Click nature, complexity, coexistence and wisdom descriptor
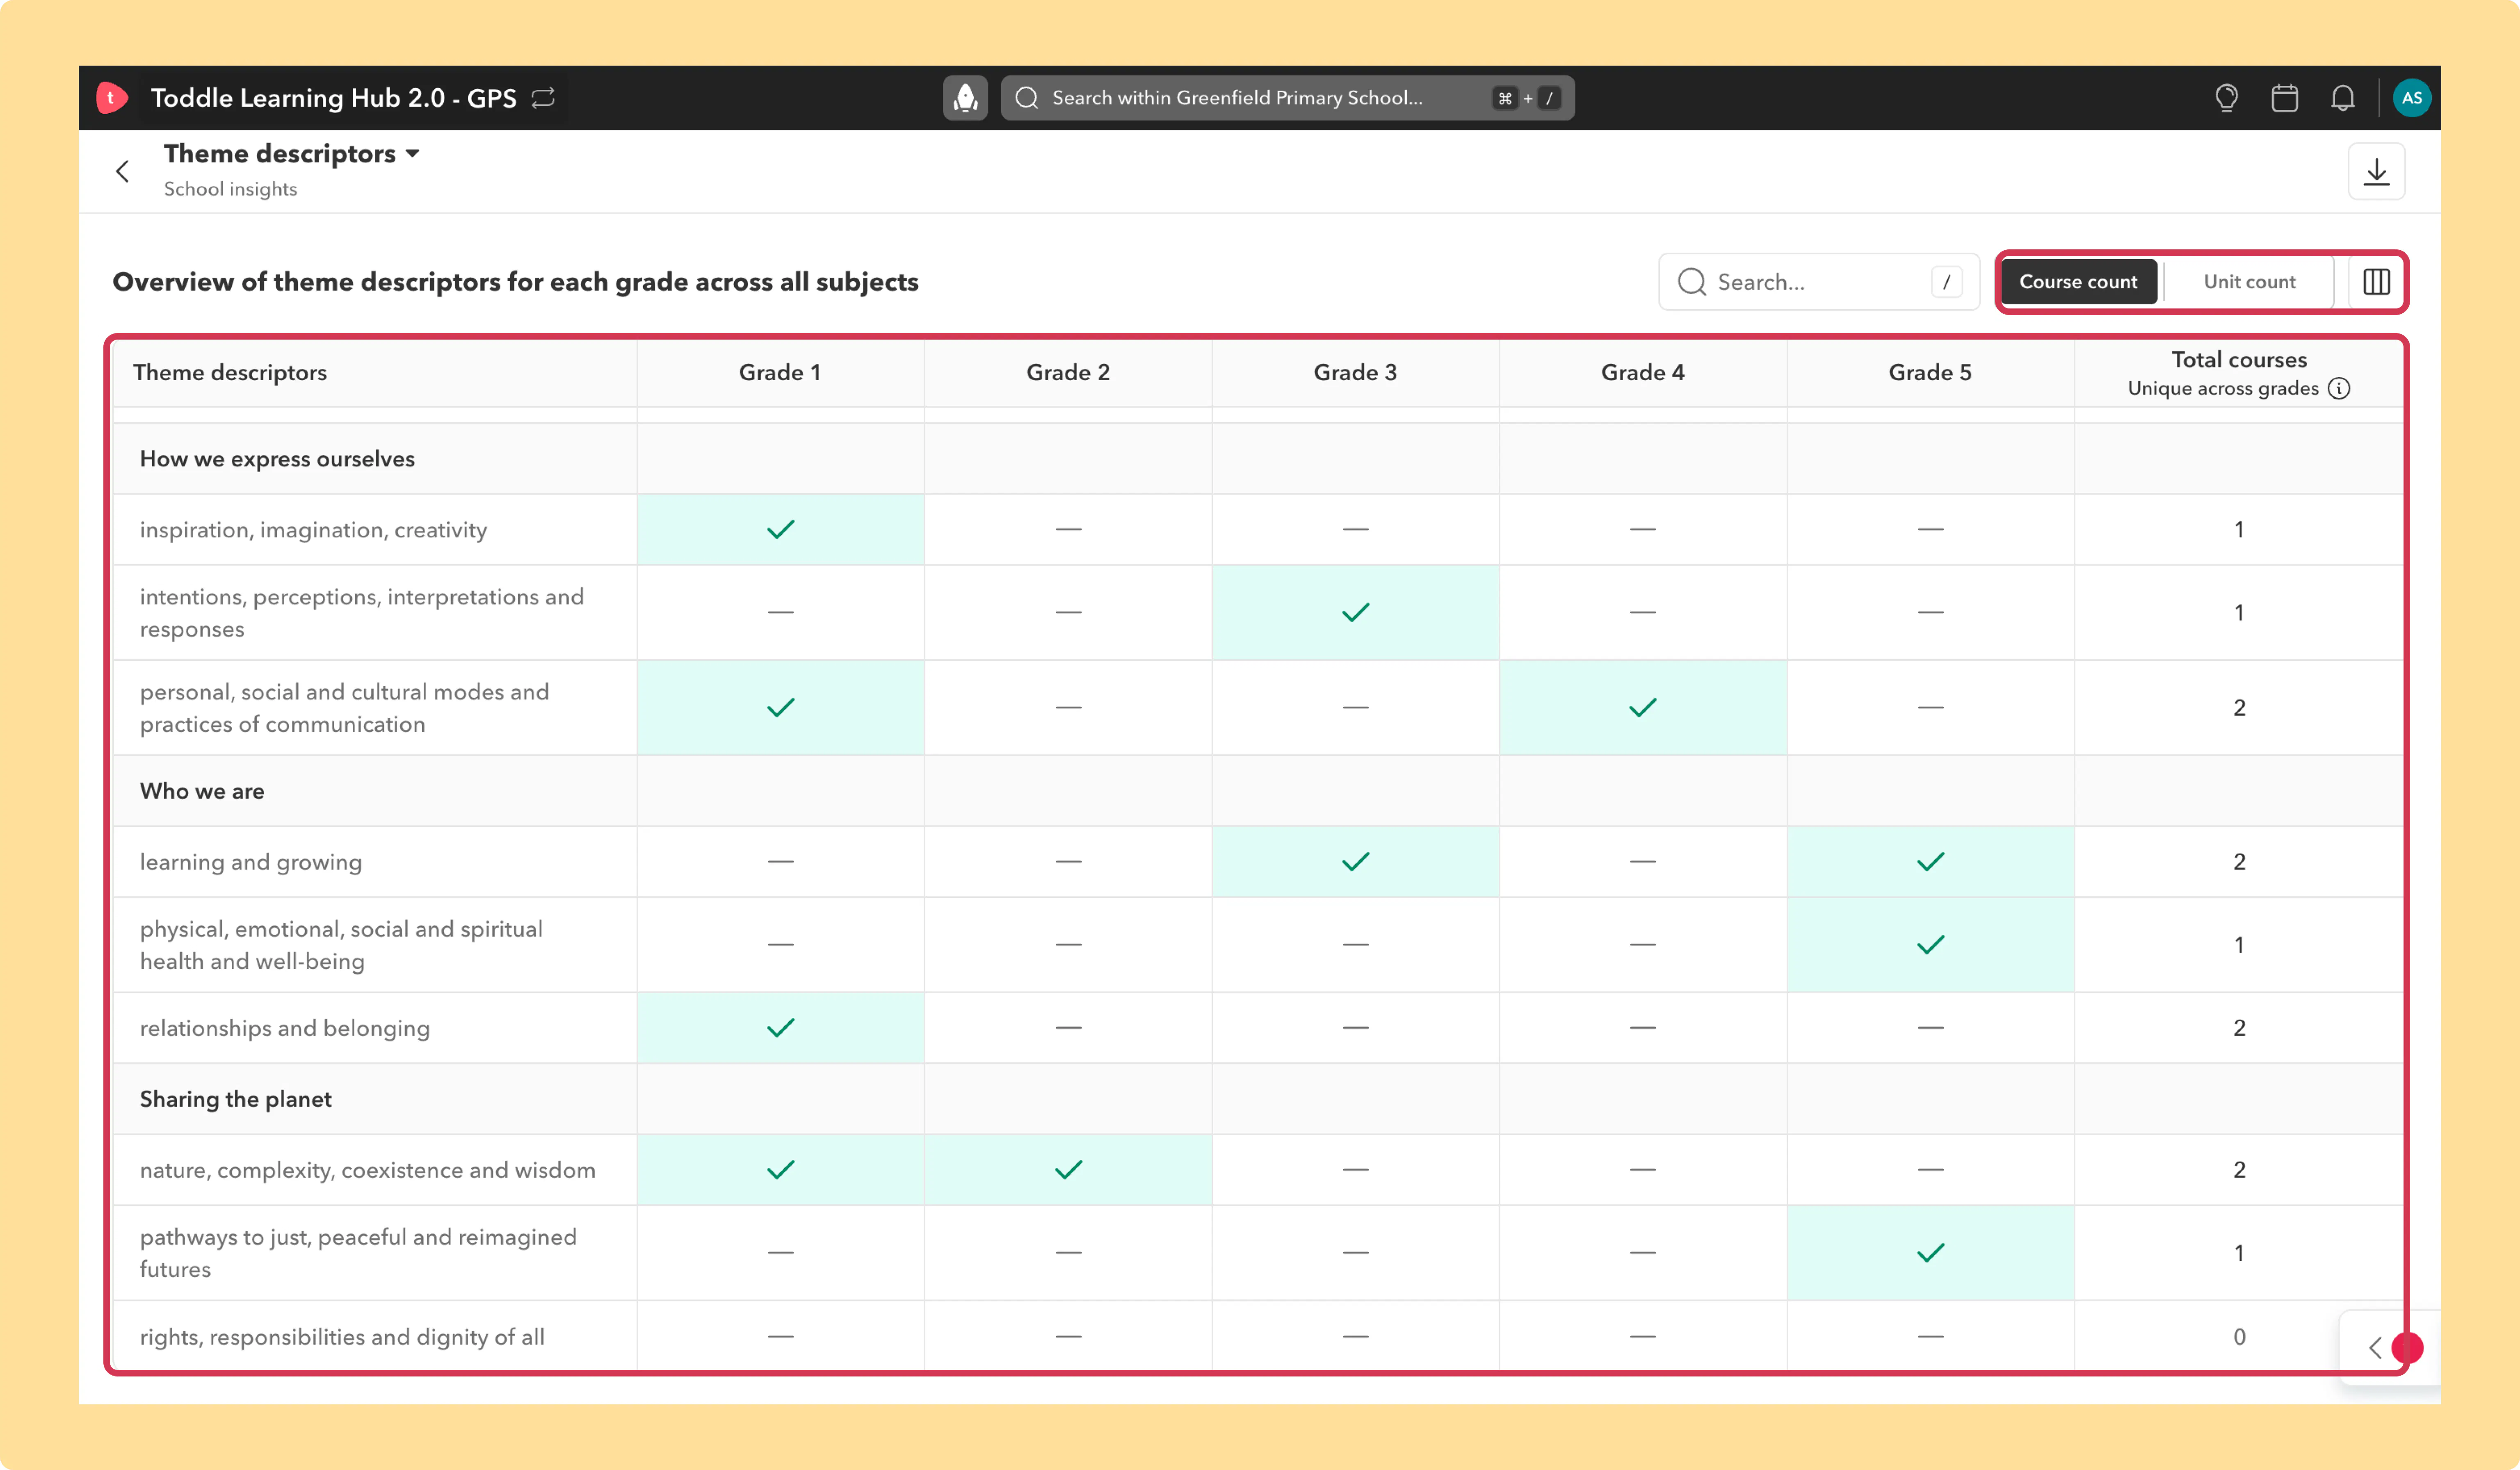2520x1470 pixels. 368,1170
